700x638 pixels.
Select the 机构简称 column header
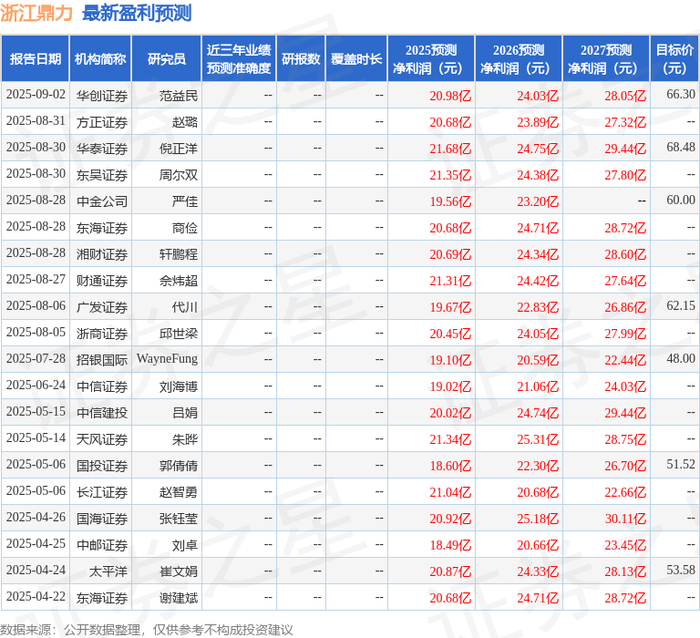pos(100,59)
